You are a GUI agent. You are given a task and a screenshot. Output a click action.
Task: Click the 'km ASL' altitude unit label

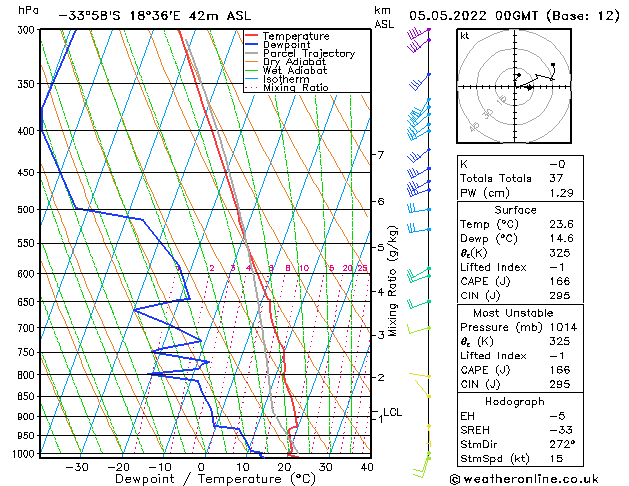coord(384,17)
